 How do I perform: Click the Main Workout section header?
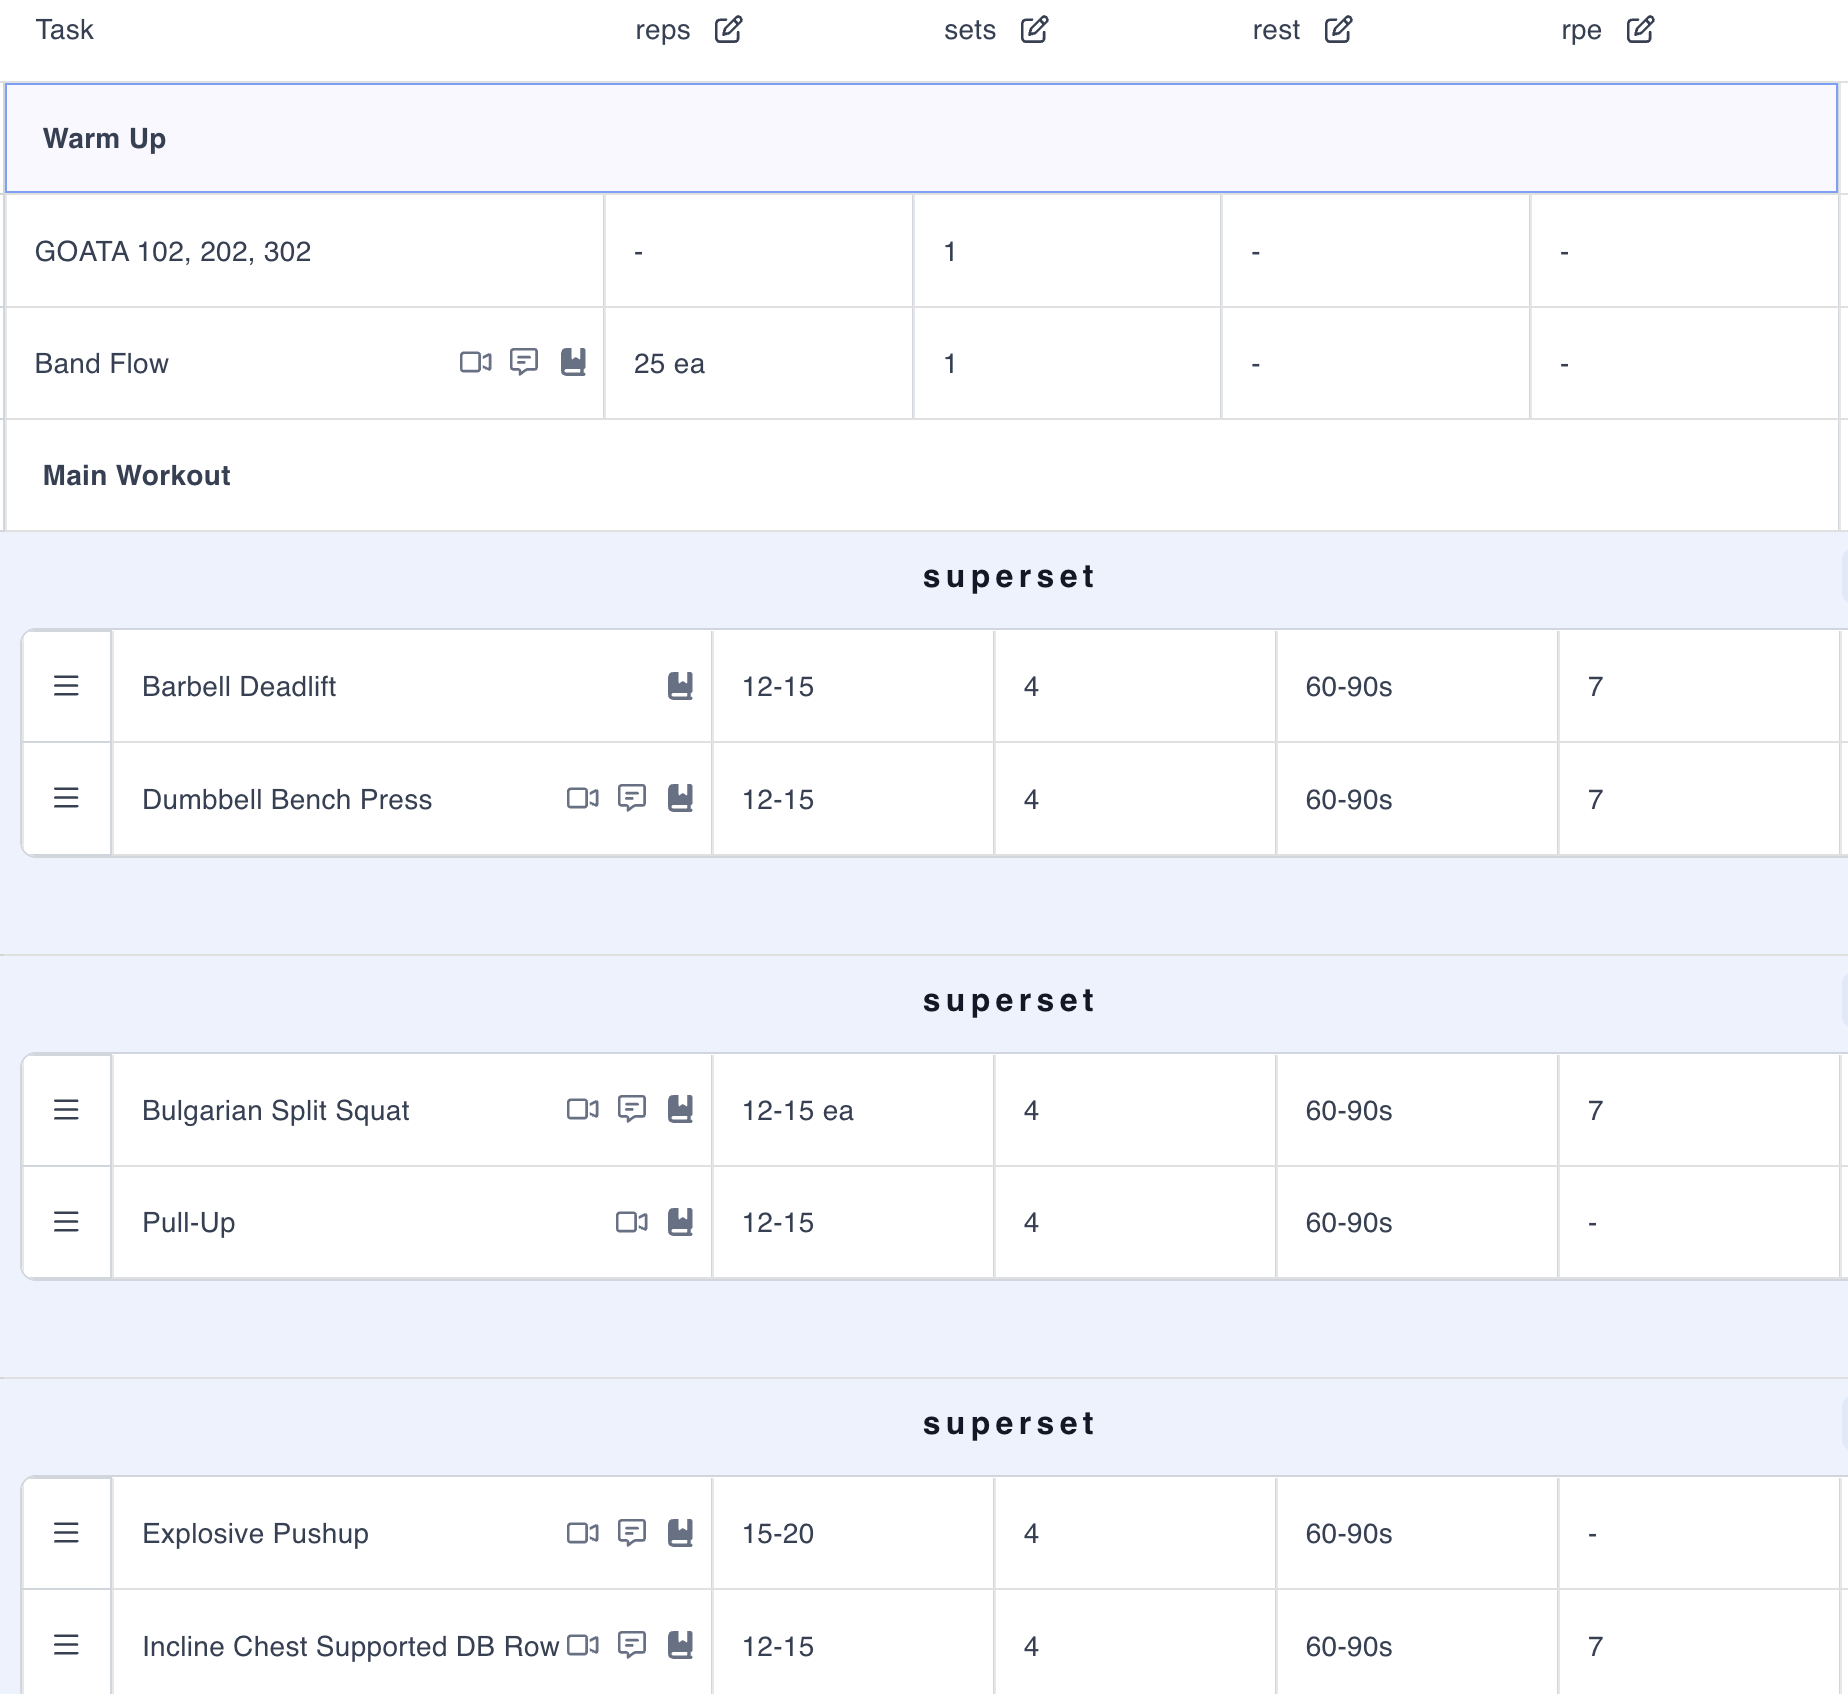point(137,475)
